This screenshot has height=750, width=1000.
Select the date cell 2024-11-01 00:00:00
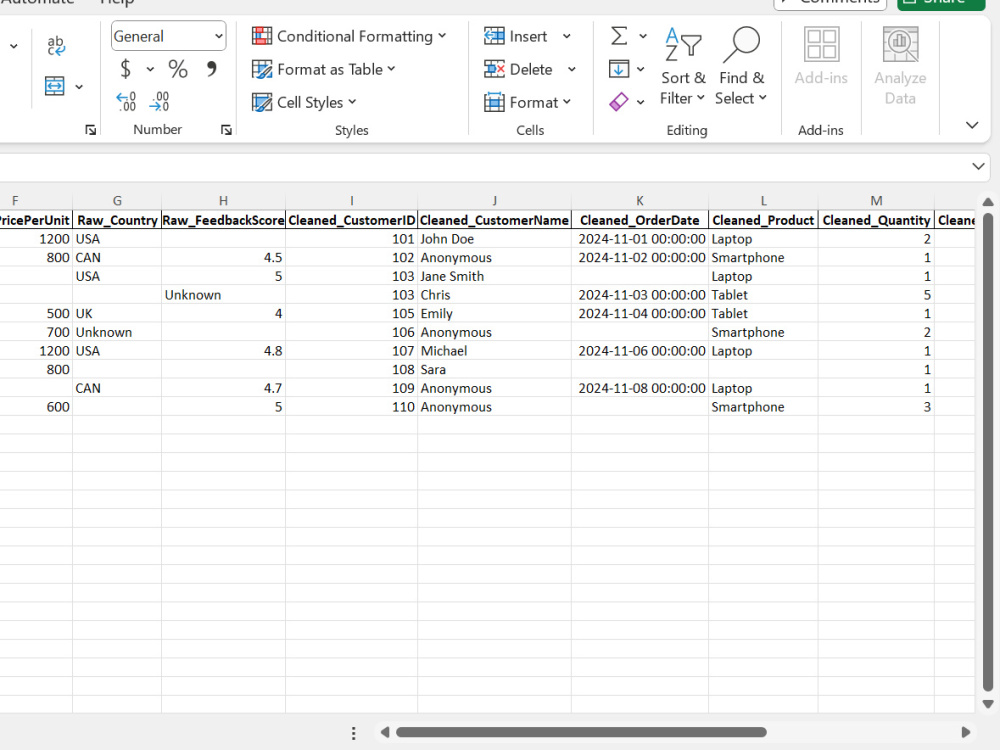(640, 239)
